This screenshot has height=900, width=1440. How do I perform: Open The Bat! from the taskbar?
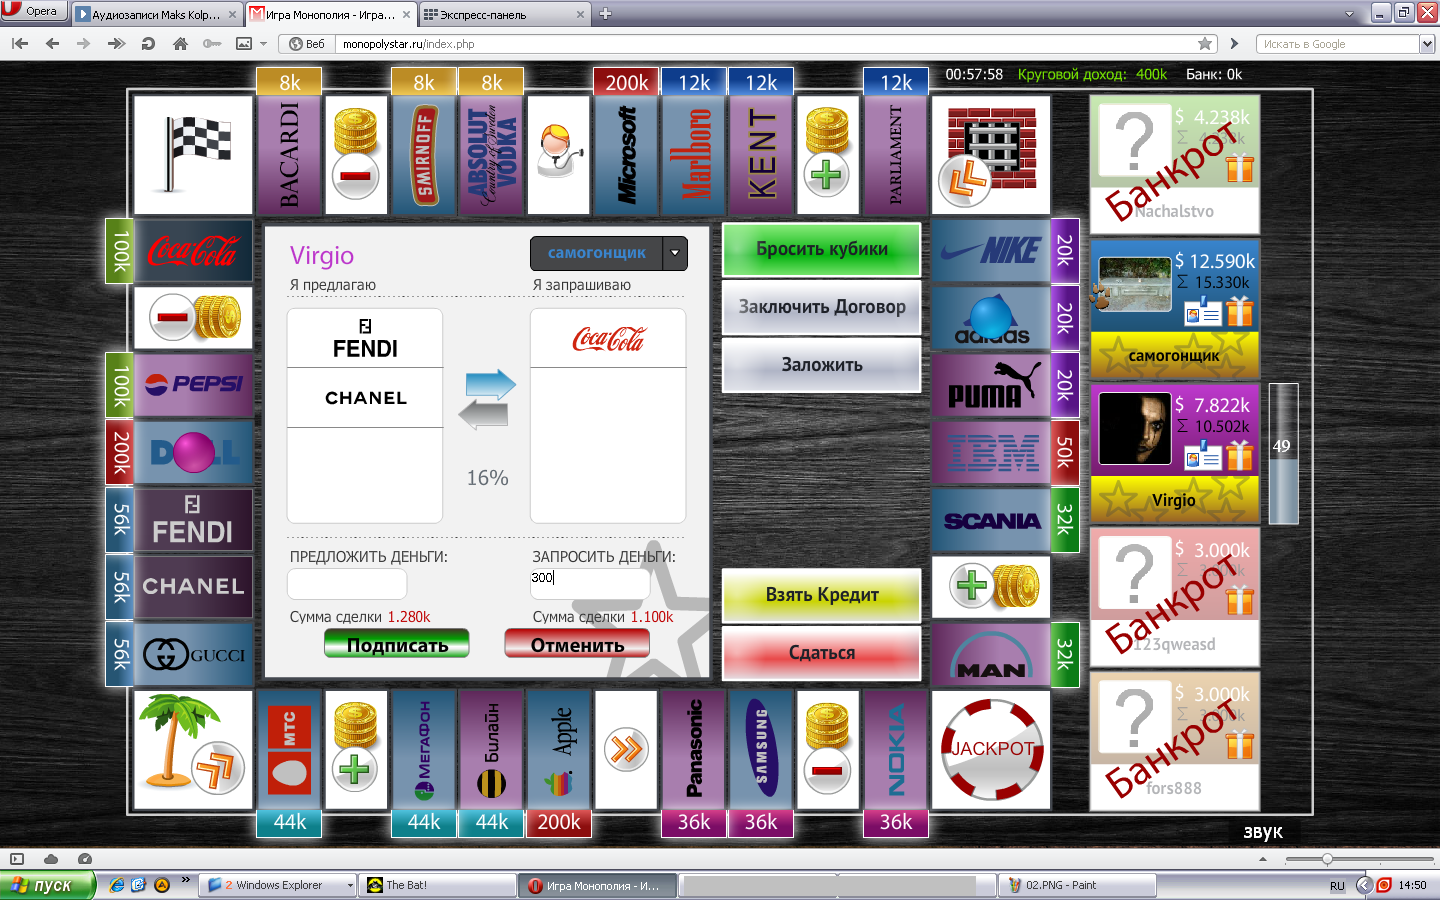click(x=438, y=885)
